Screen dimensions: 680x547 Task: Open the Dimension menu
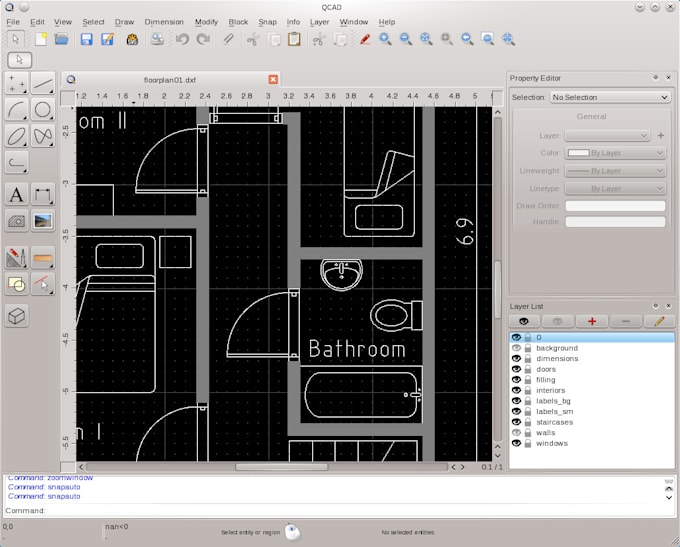[164, 22]
